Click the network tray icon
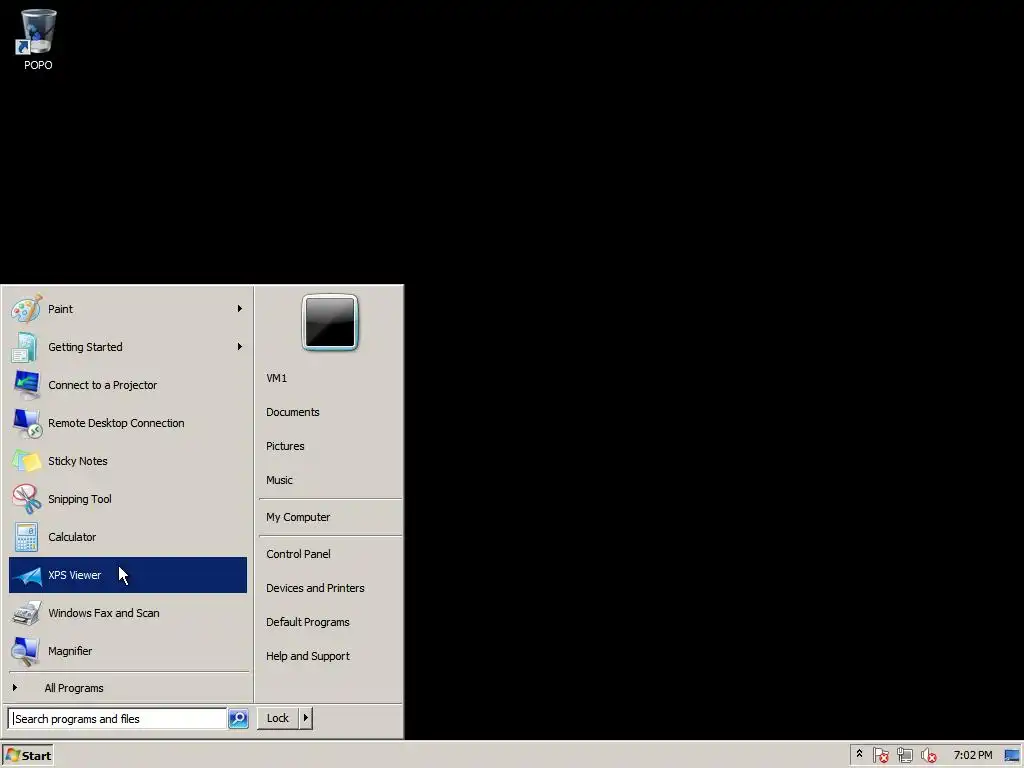Viewport: 1024px width, 768px height. click(904, 755)
